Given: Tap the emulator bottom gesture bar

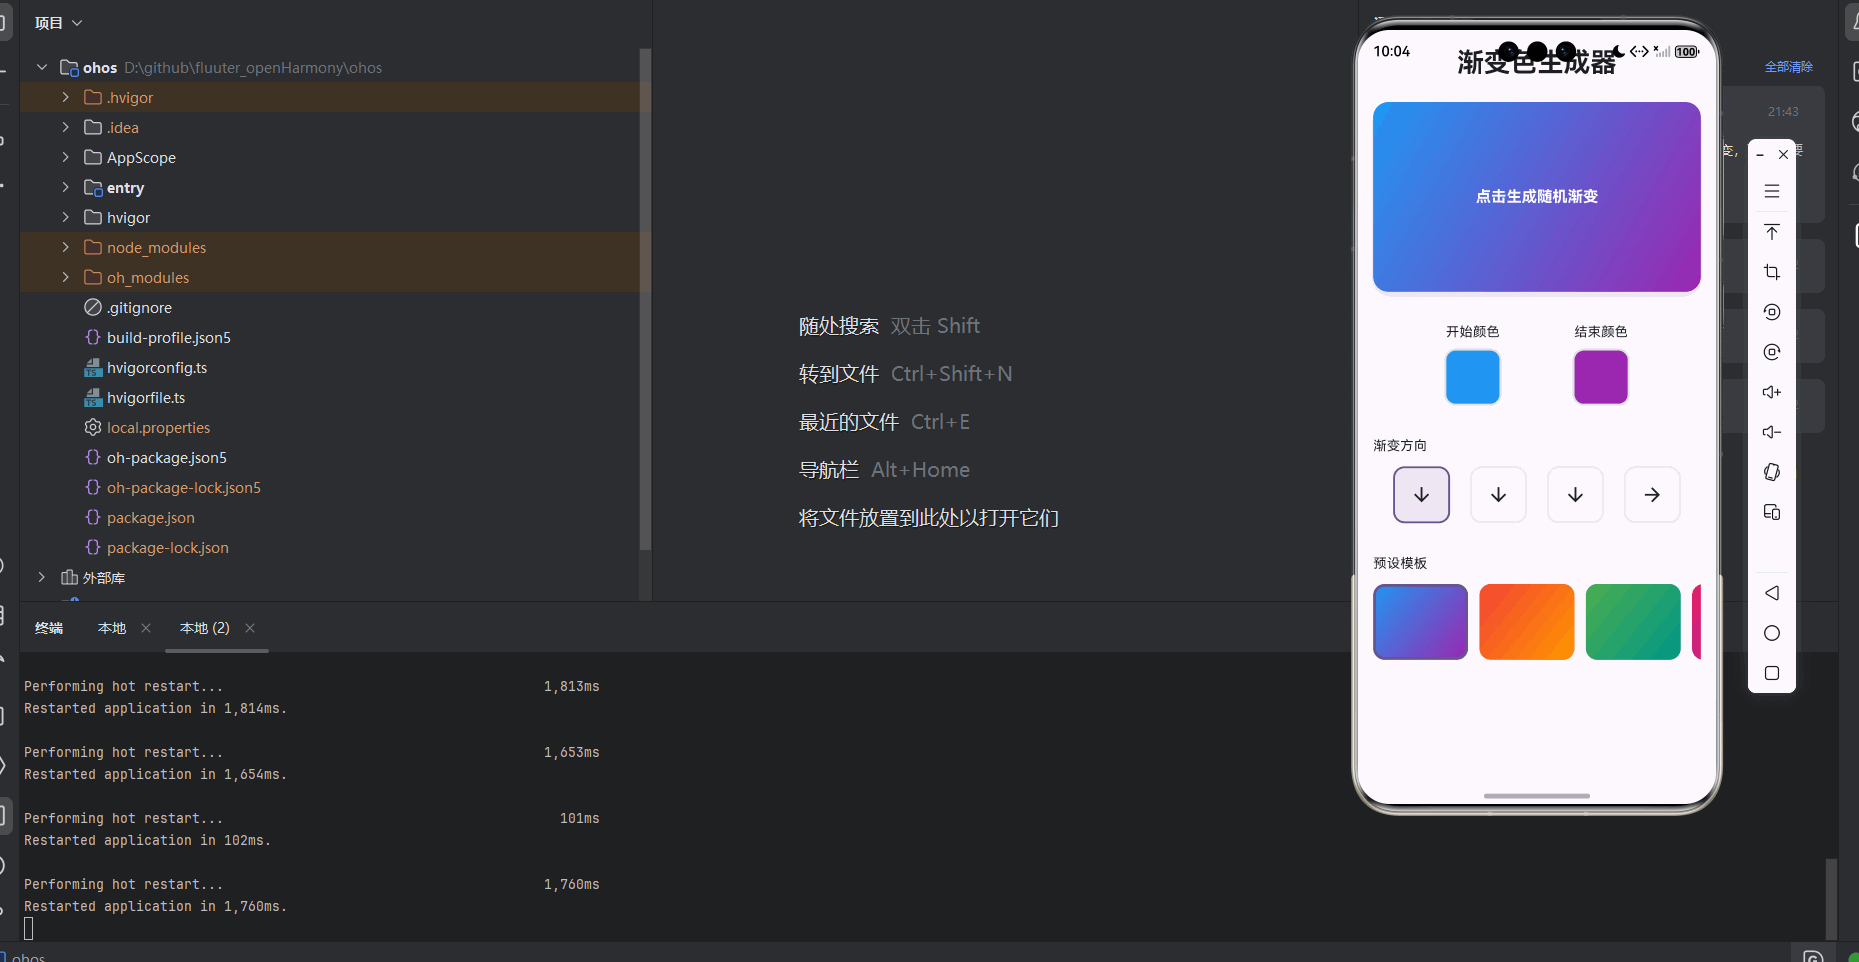Looking at the screenshot, I should [1537, 796].
